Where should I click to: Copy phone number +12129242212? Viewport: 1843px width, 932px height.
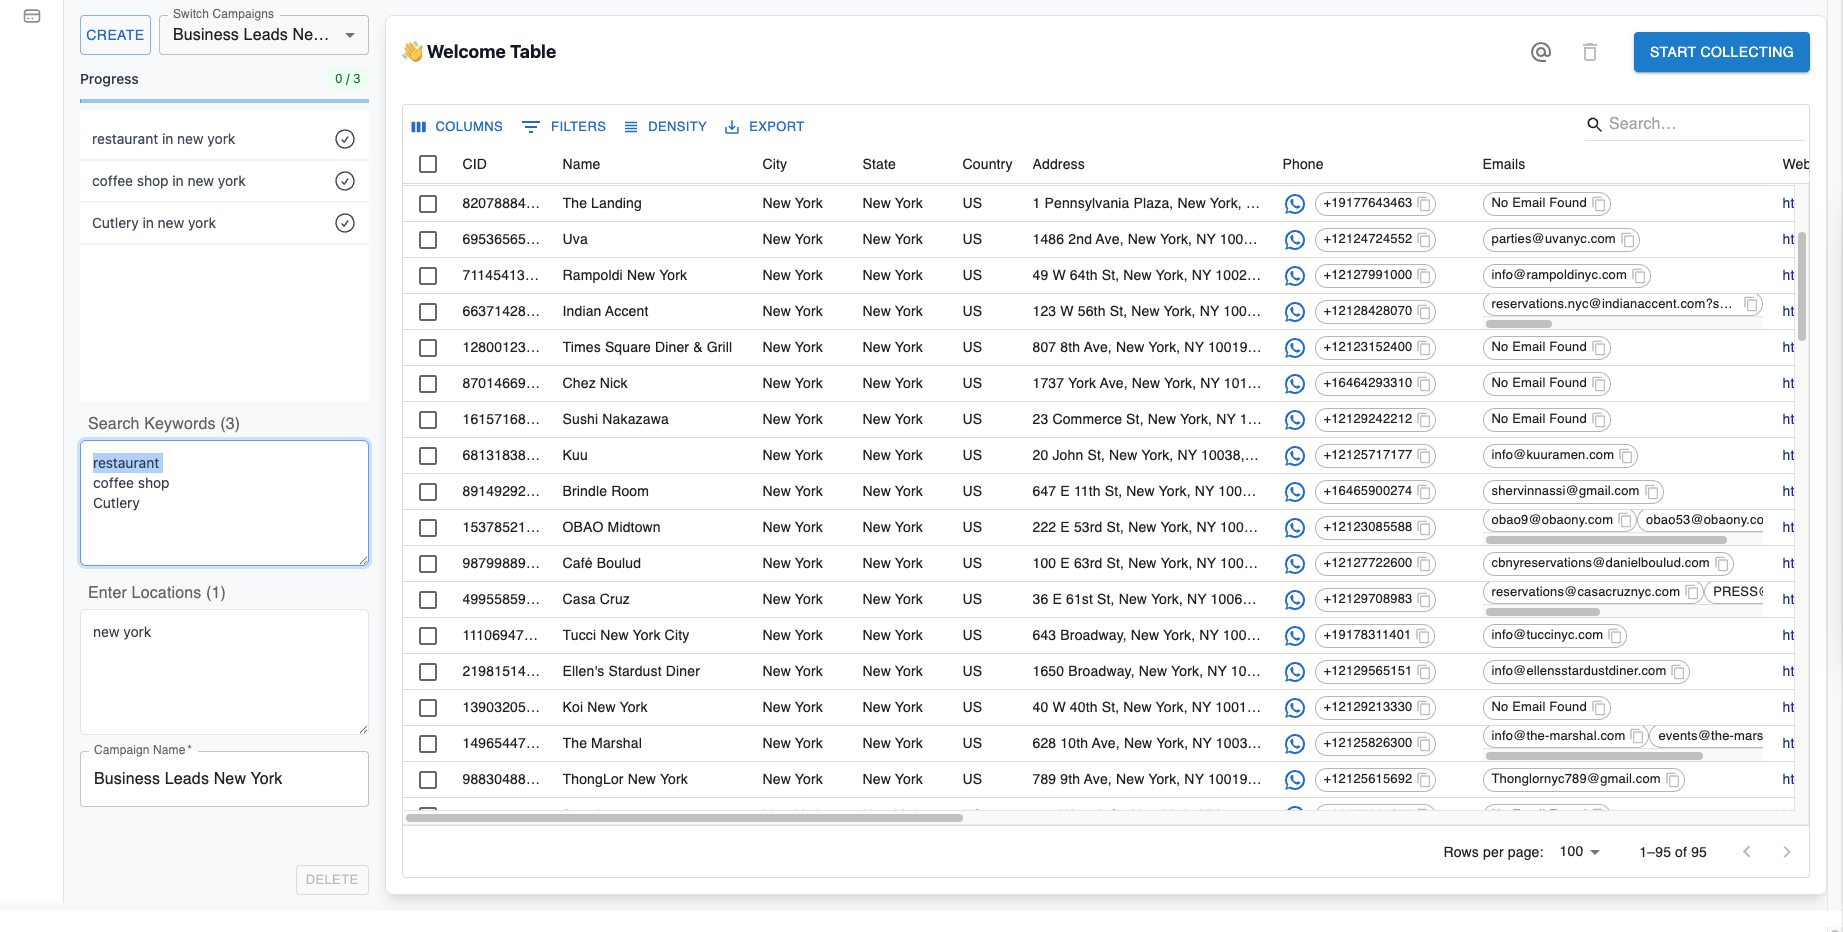1425,420
